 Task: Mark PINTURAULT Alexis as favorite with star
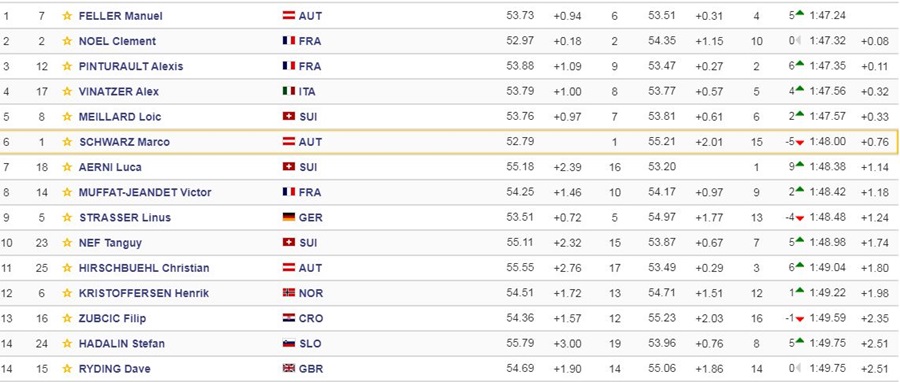pos(67,67)
